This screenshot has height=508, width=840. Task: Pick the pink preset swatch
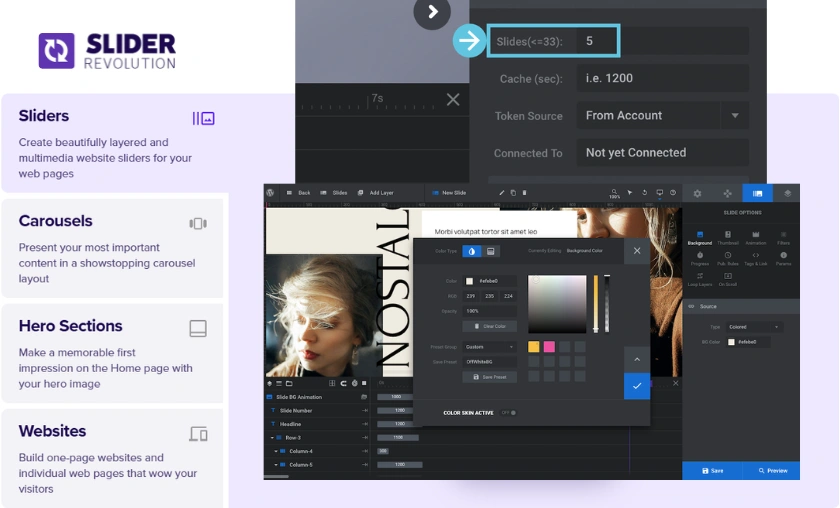pos(549,347)
